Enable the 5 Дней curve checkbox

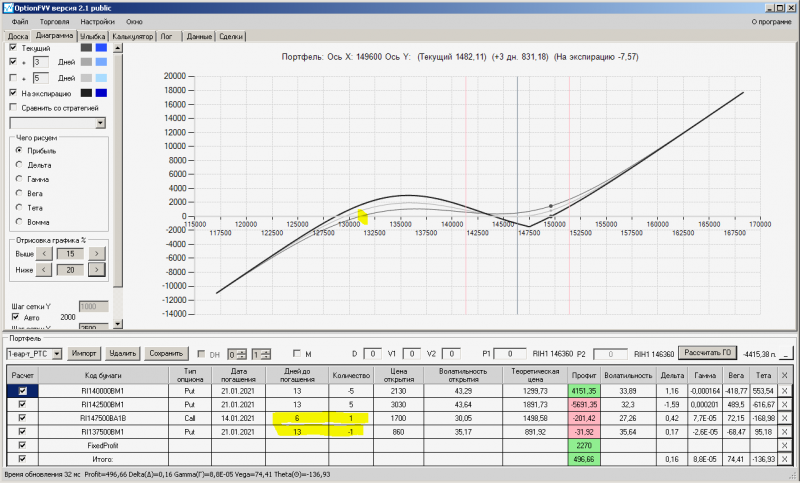coord(14,78)
